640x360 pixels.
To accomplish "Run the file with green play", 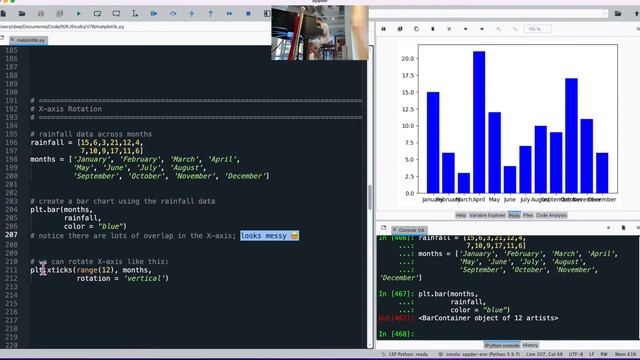I will (78, 14).
